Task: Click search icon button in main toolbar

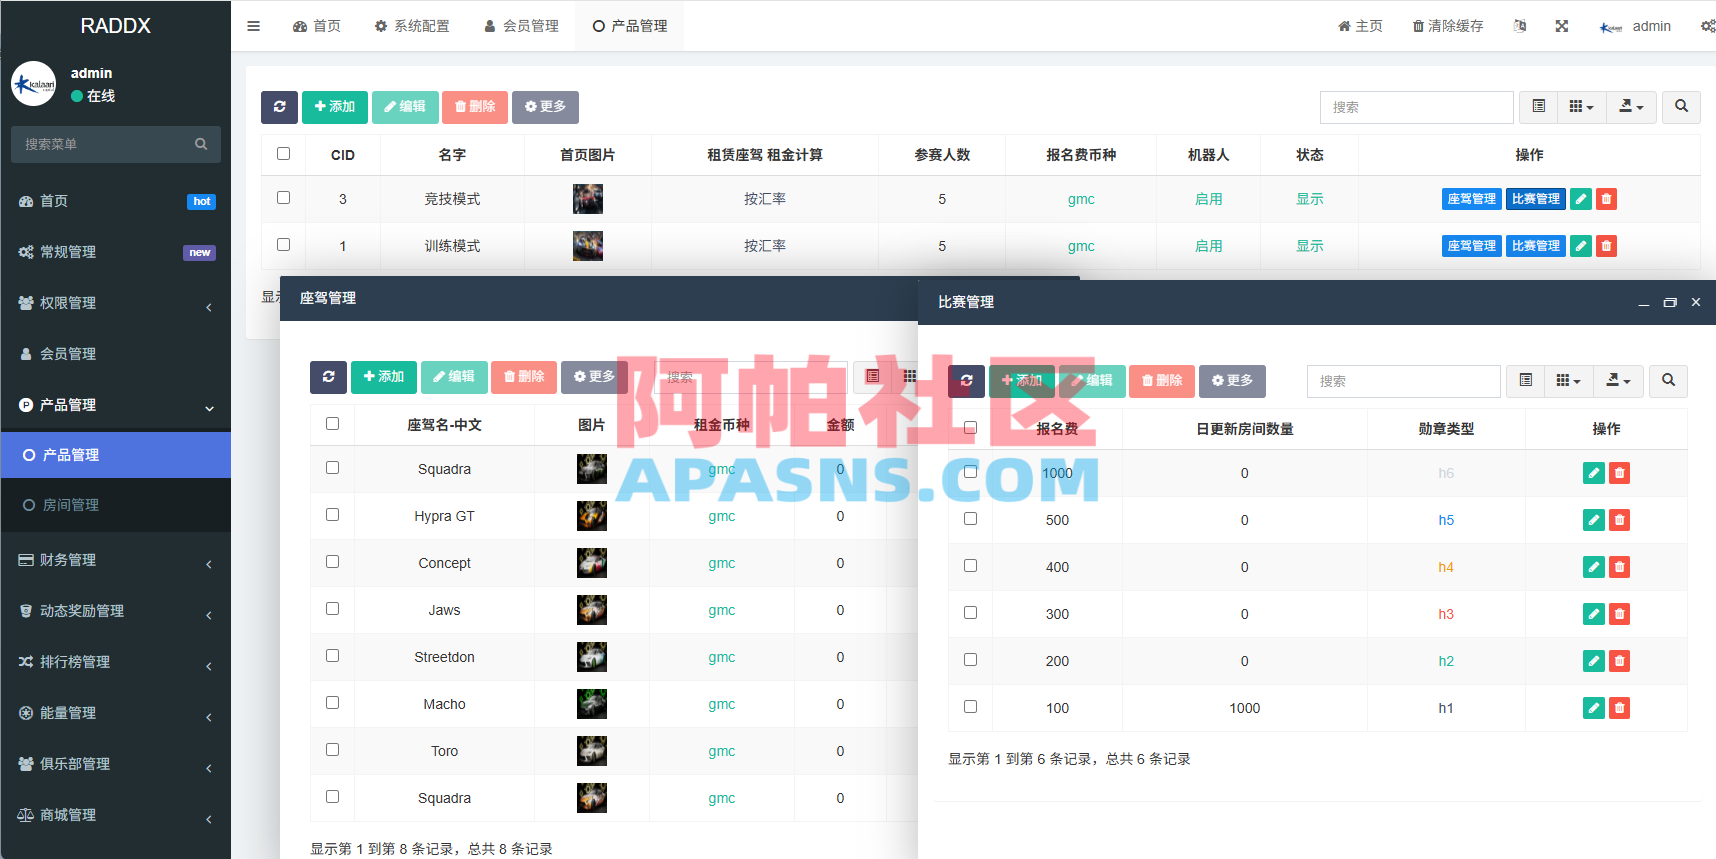Action: (x=1682, y=107)
